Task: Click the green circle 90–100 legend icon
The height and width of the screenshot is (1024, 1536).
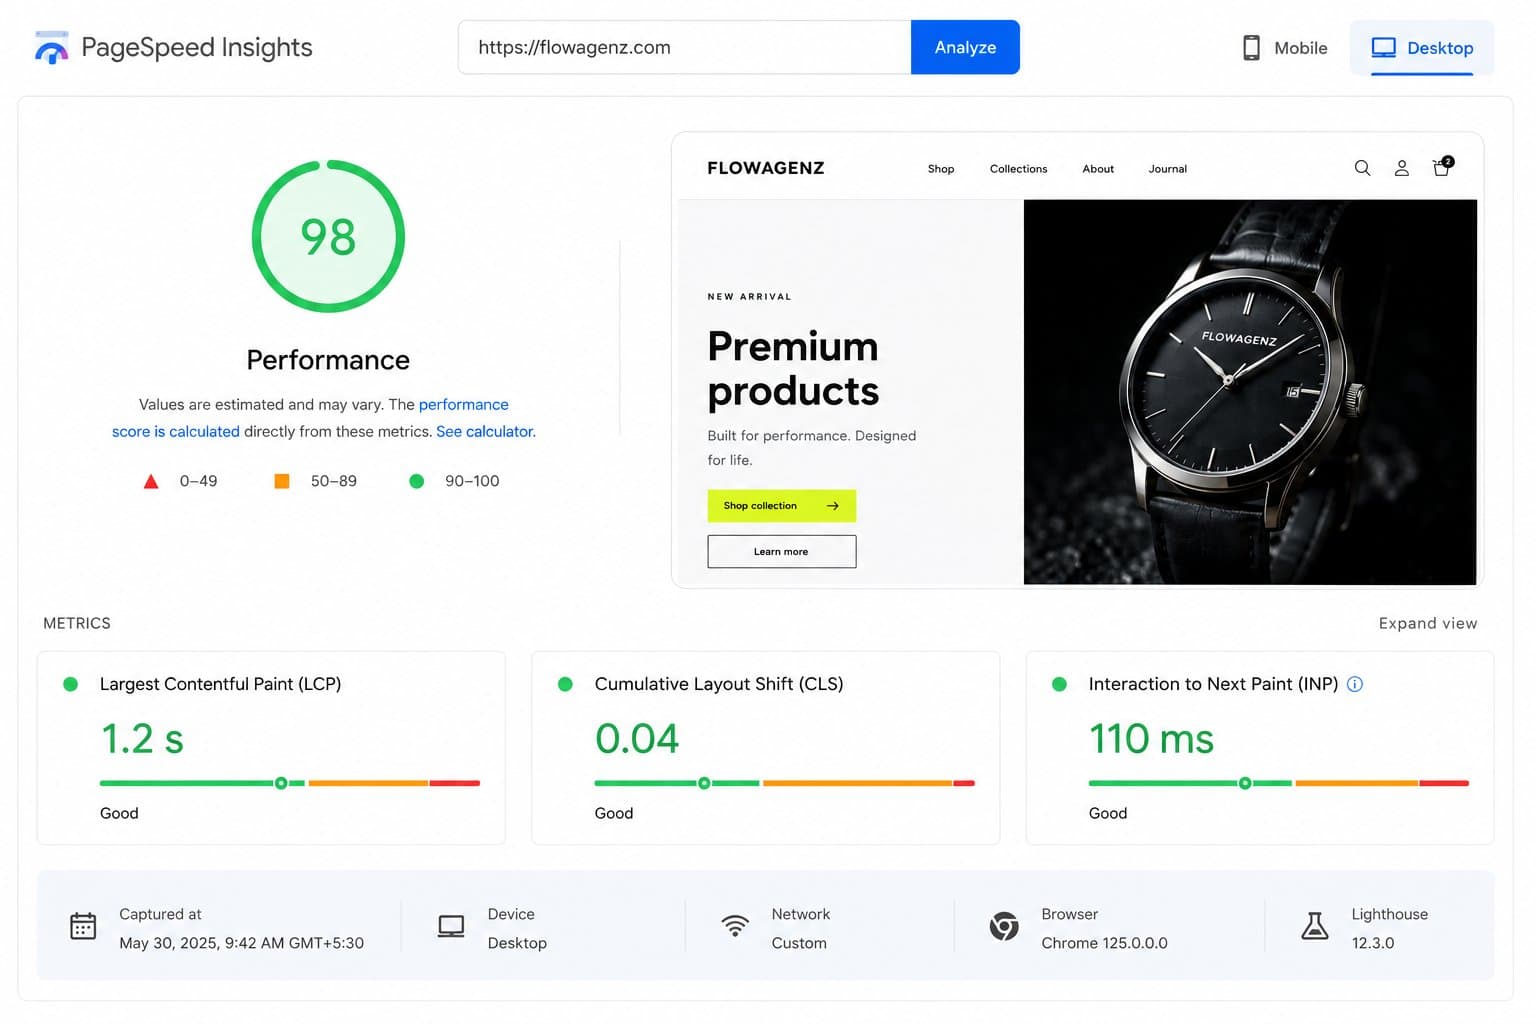Action: point(417,481)
